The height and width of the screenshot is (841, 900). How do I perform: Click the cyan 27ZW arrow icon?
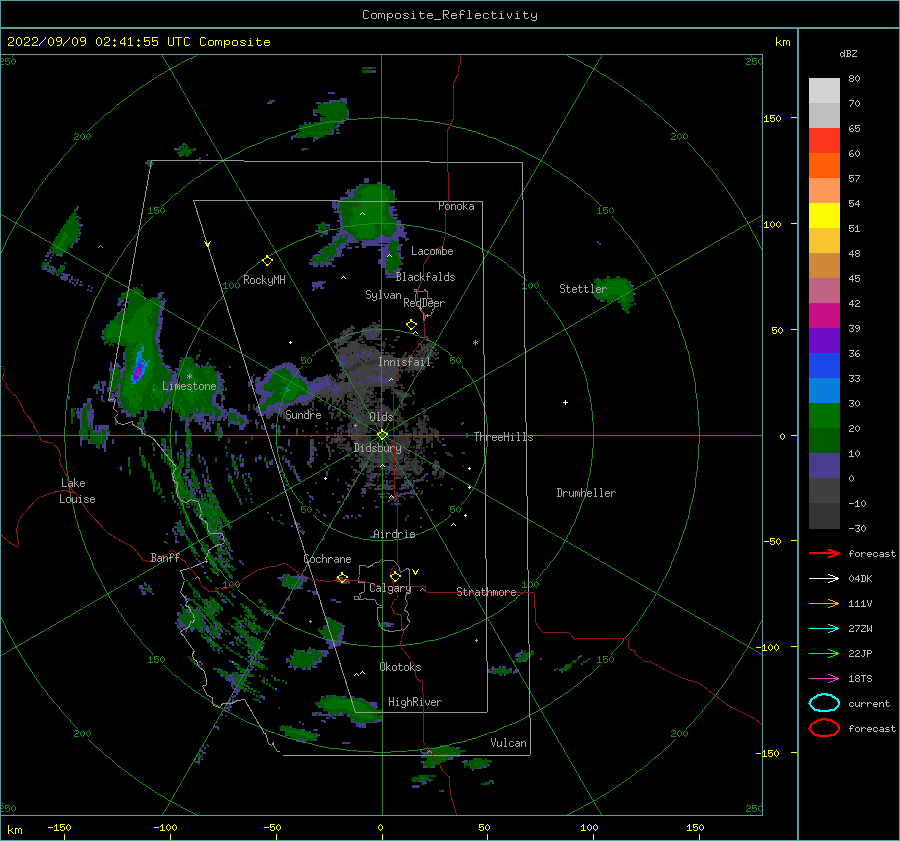tap(824, 629)
